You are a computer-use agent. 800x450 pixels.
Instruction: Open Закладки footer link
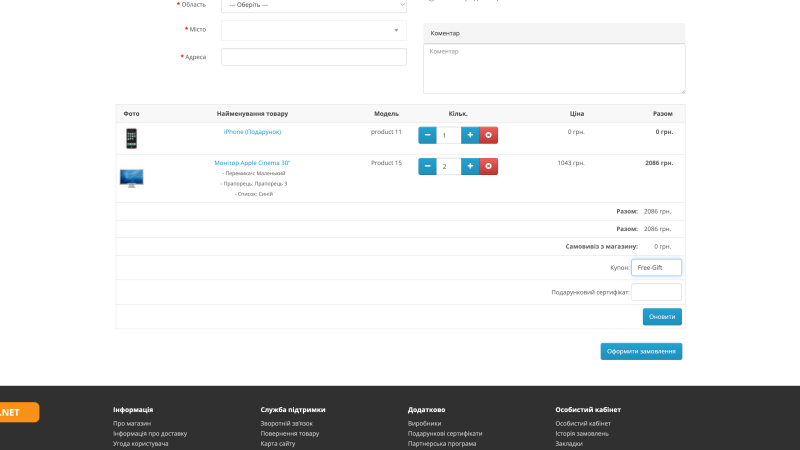pyautogui.click(x=569, y=444)
